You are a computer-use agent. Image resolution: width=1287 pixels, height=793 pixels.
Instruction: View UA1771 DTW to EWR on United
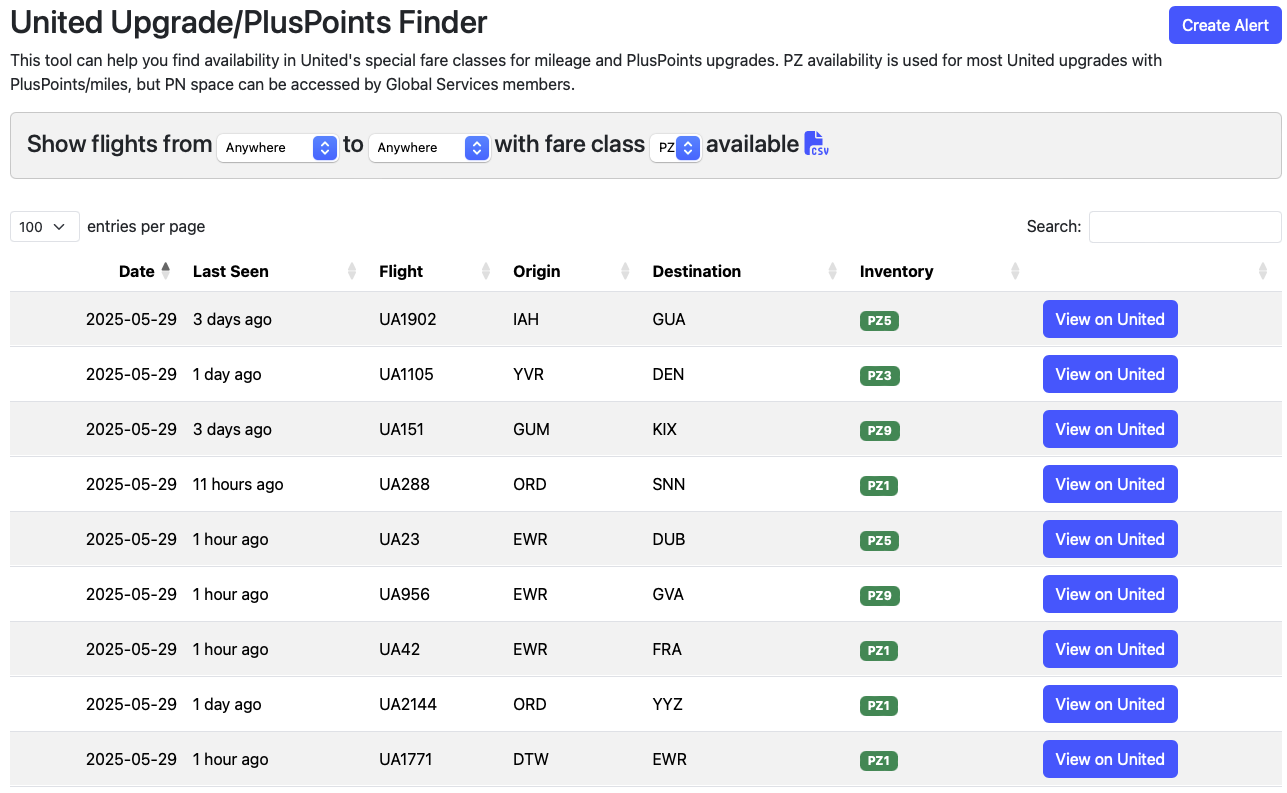click(x=1110, y=759)
